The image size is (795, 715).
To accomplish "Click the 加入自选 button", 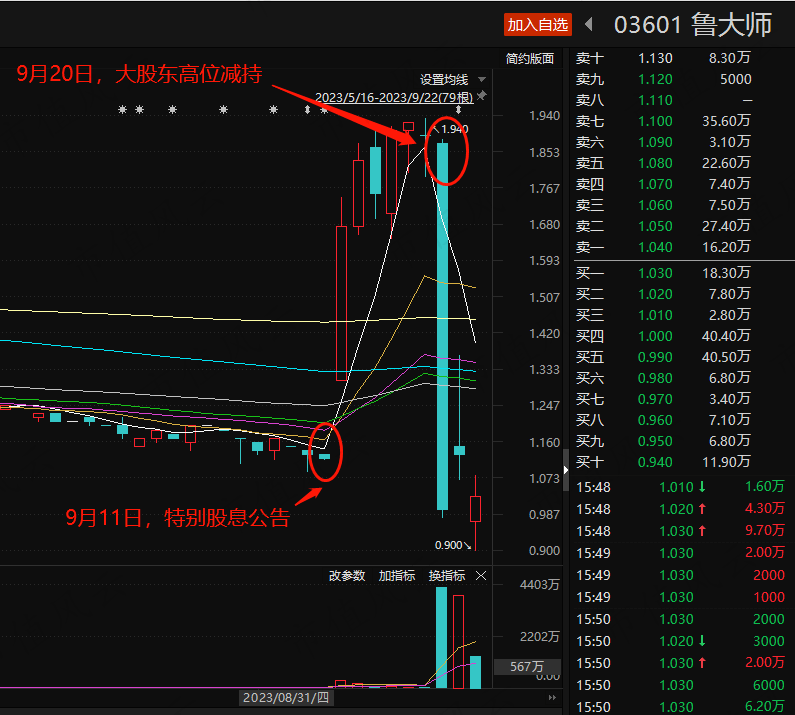I will (x=538, y=24).
